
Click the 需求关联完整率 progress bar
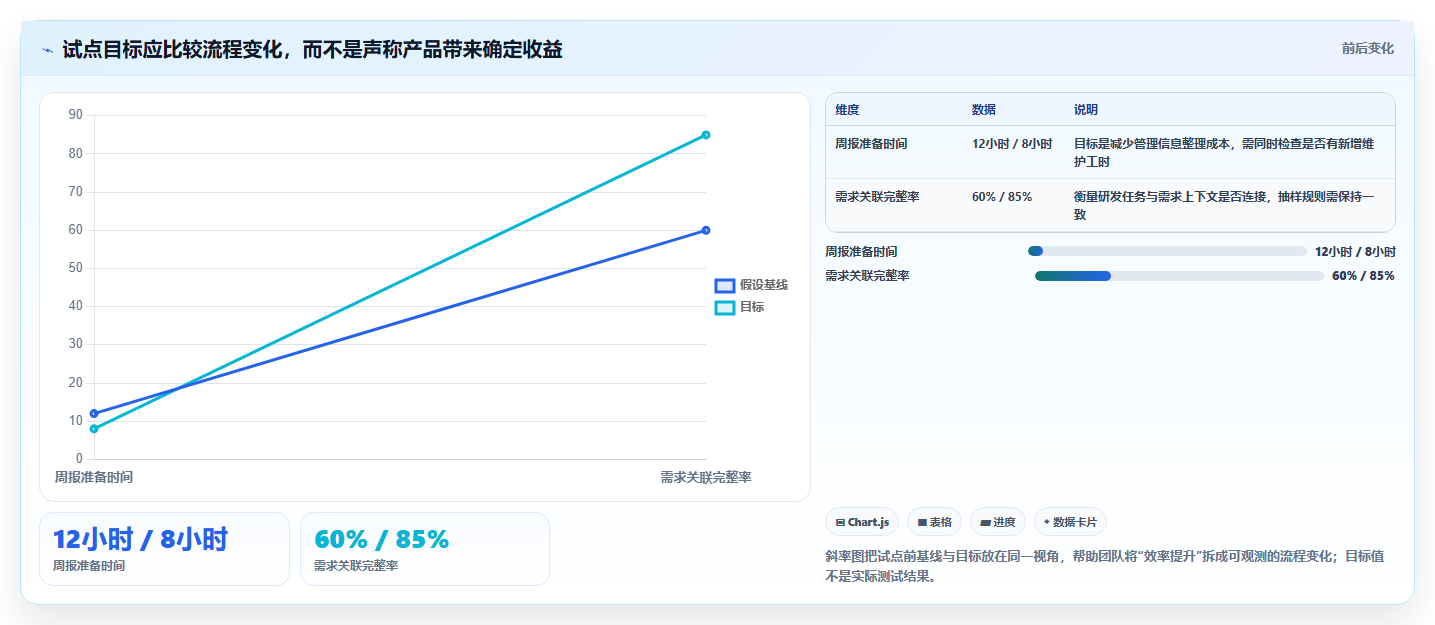coord(1179,276)
